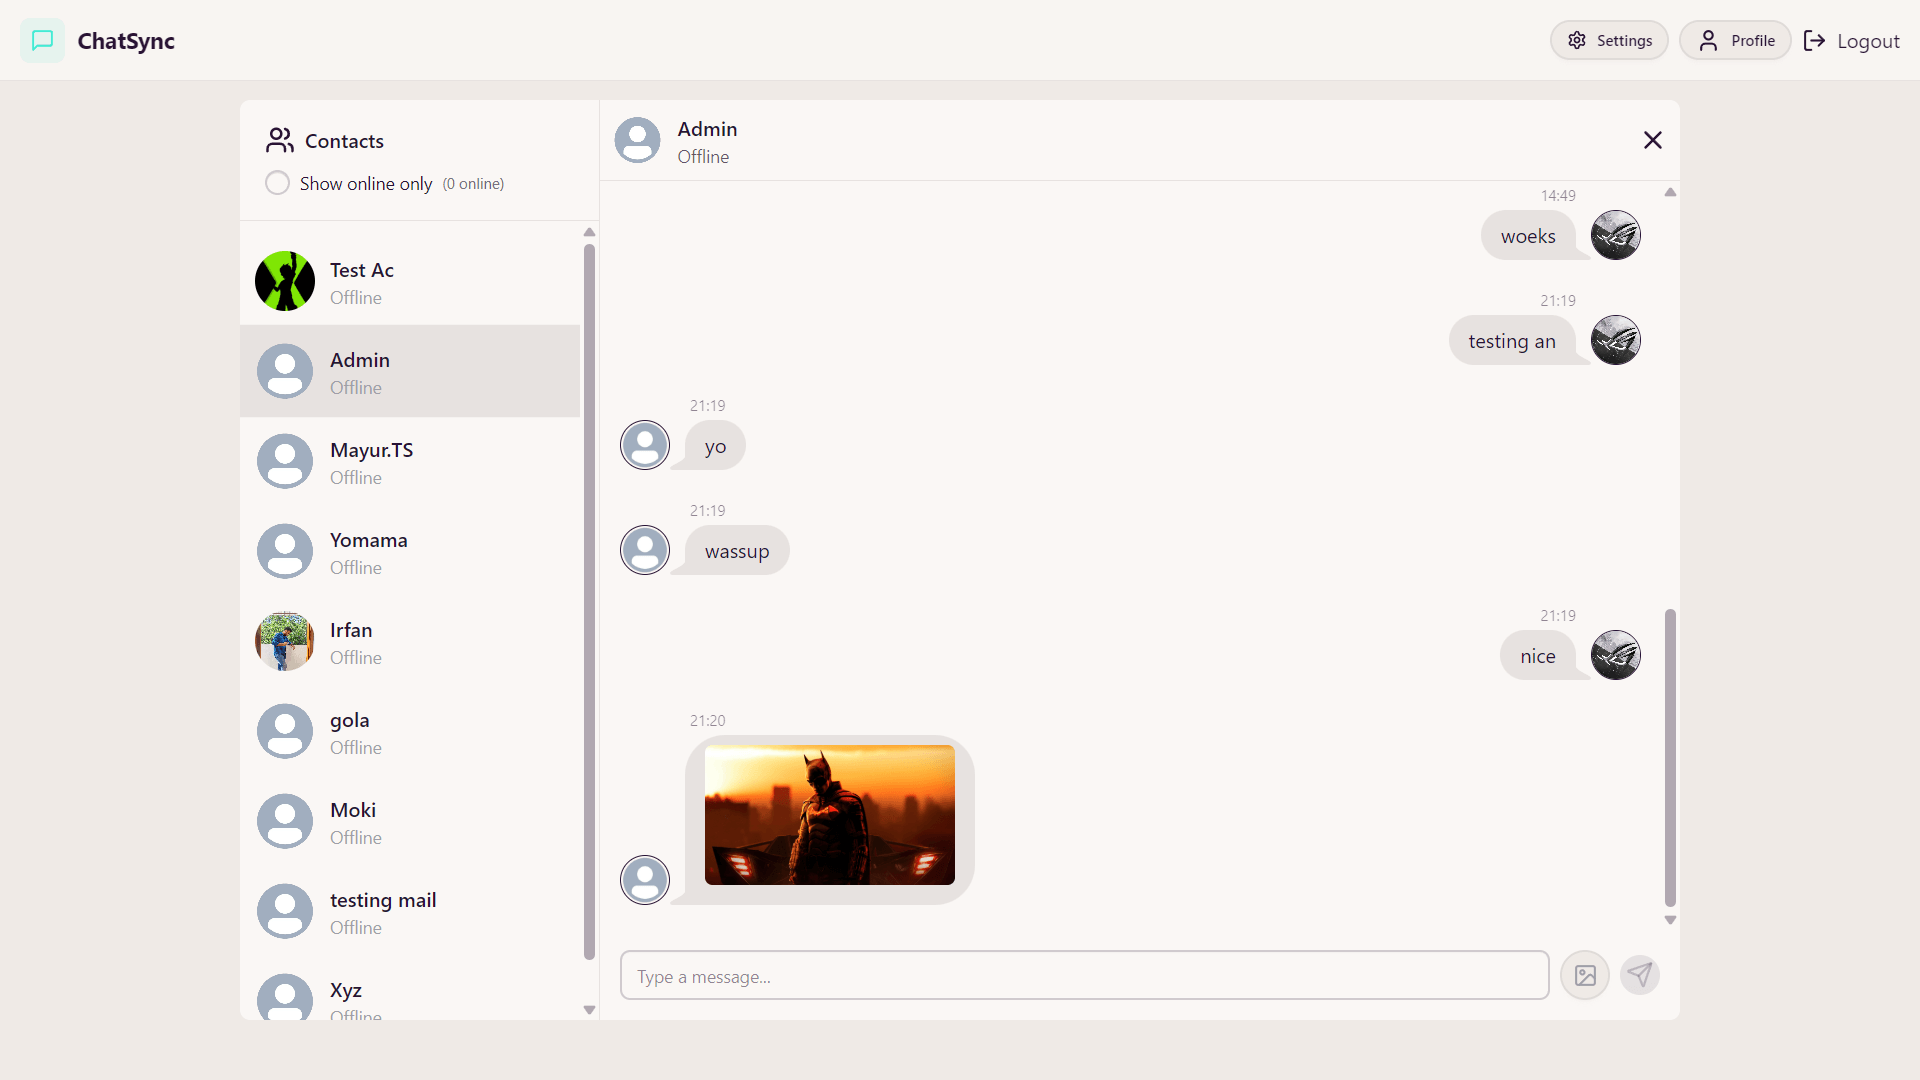Screen dimensions: 1920x1080
Task: Click the Profile person icon
Action: coord(1710,40)
